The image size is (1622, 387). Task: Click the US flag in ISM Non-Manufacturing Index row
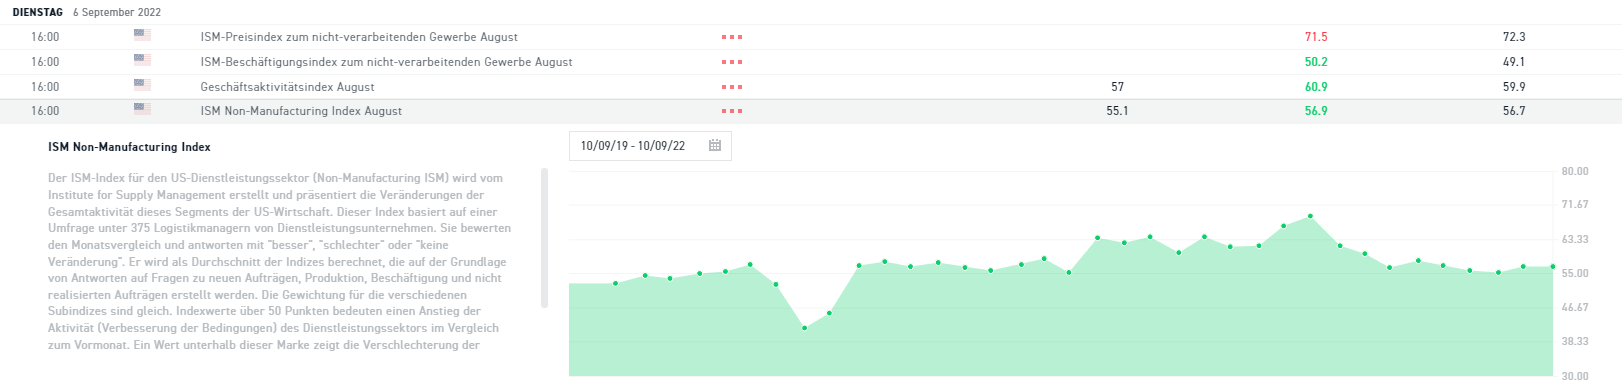click(142, 110)
